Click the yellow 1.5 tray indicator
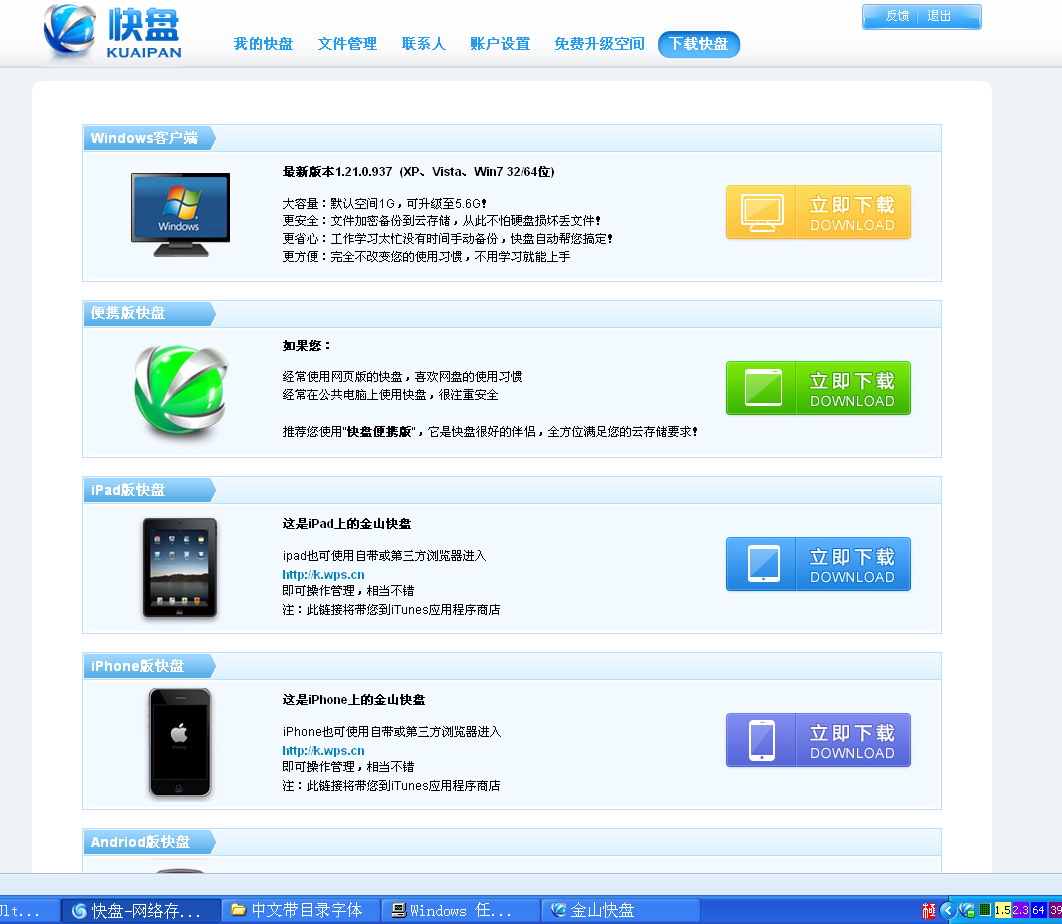This screenshot has width=1062, height=924. pyautogui.click(x=1002, y=910)
